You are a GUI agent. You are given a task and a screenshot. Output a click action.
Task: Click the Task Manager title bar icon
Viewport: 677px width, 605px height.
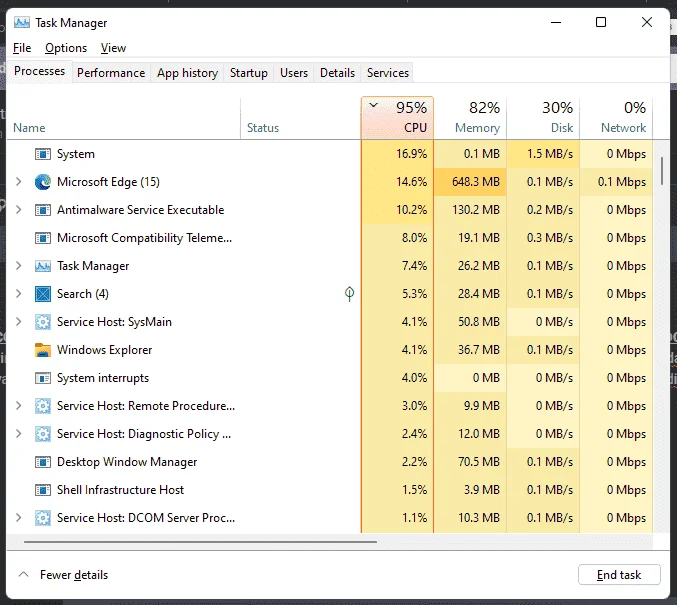pyautogui.click(x=22, y=22)
